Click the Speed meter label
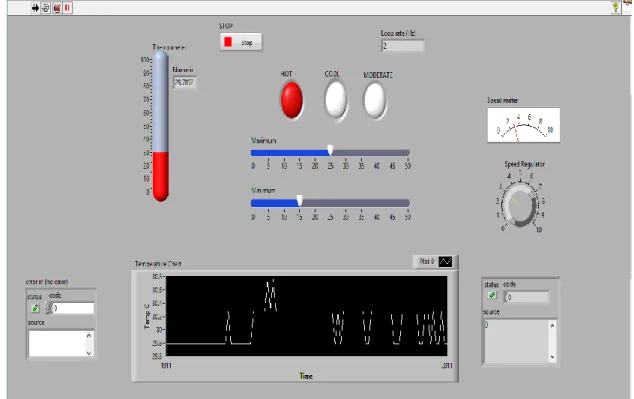Viewport: 634px width, 399px height. tap(502, 100)
